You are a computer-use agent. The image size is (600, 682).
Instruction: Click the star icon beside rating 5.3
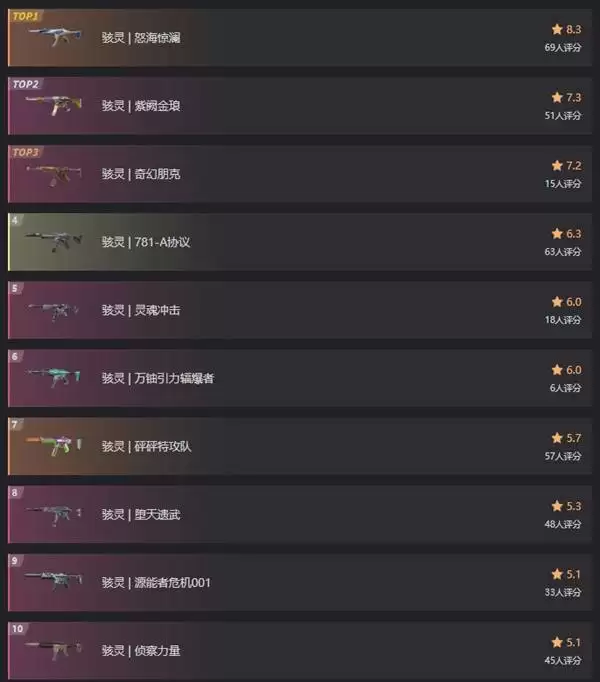click(x=557, y=506)
